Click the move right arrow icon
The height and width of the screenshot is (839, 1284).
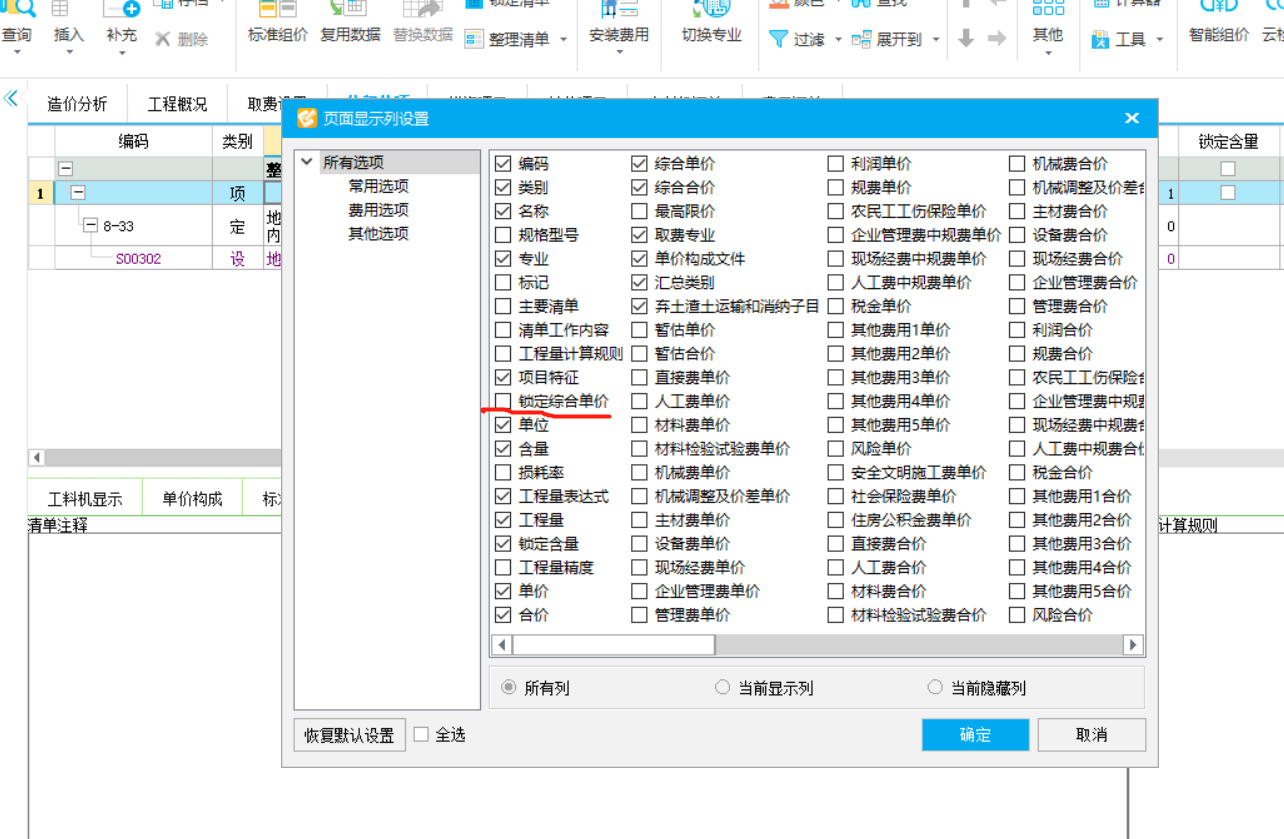pyautogui.click(x=997, y=39)
